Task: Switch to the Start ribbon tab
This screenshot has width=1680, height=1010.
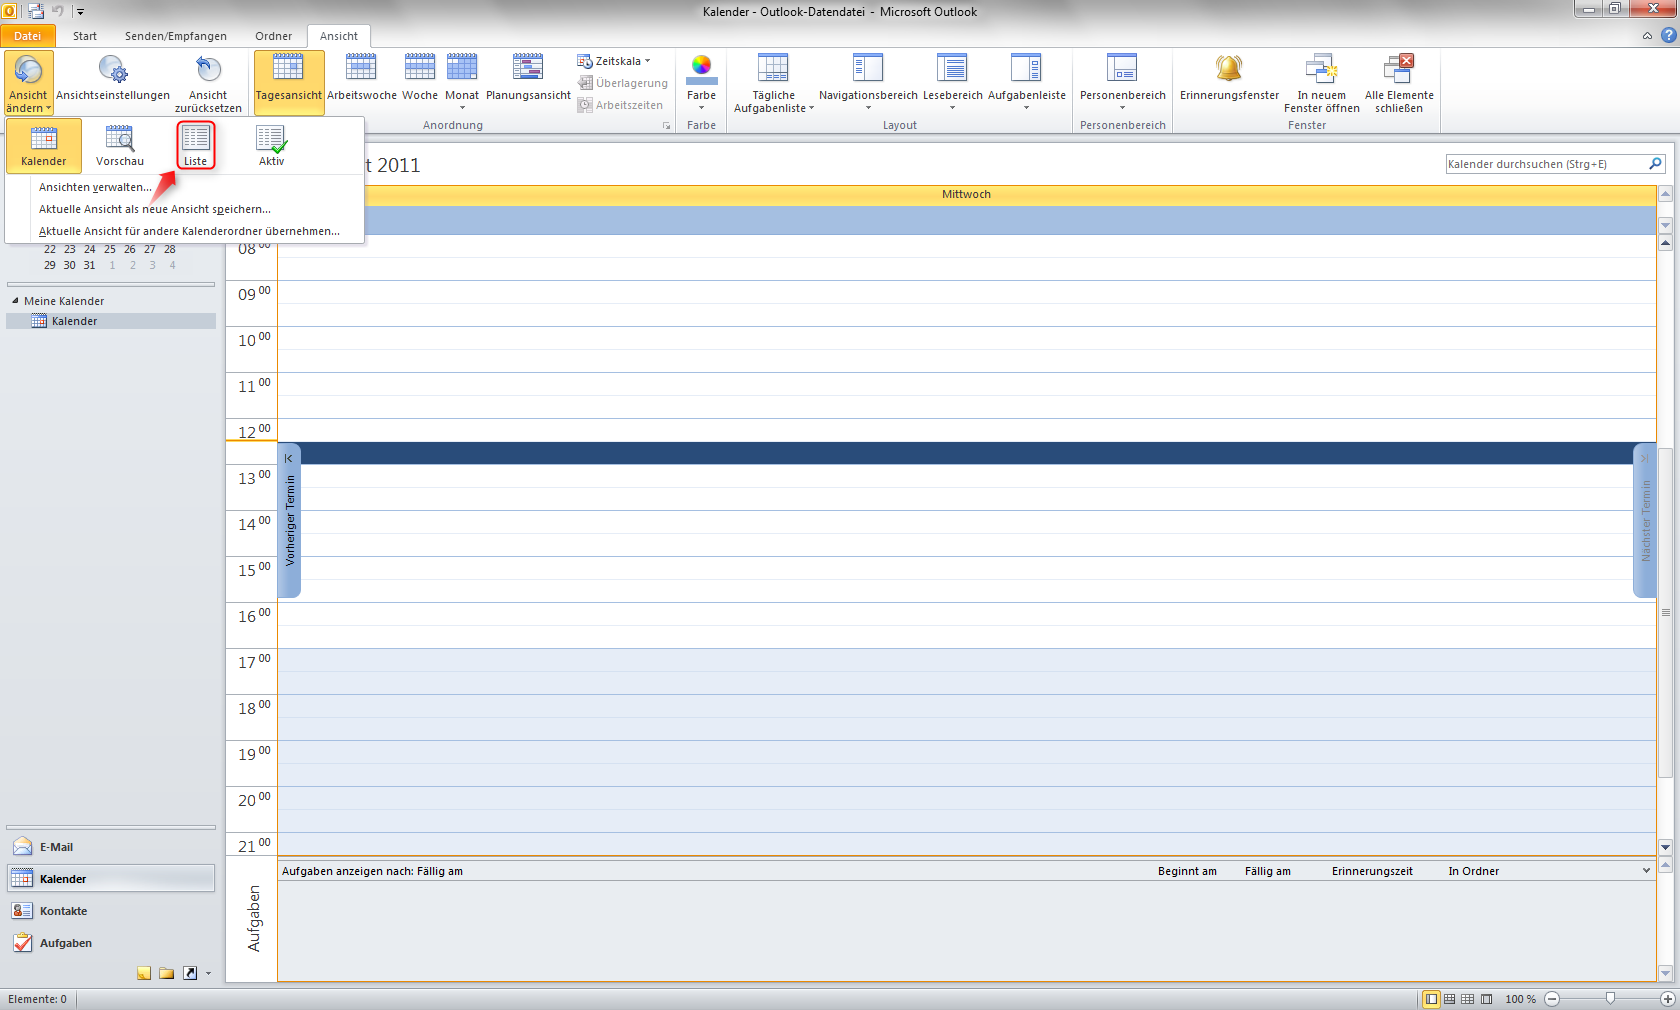Action: click(84, 36)
